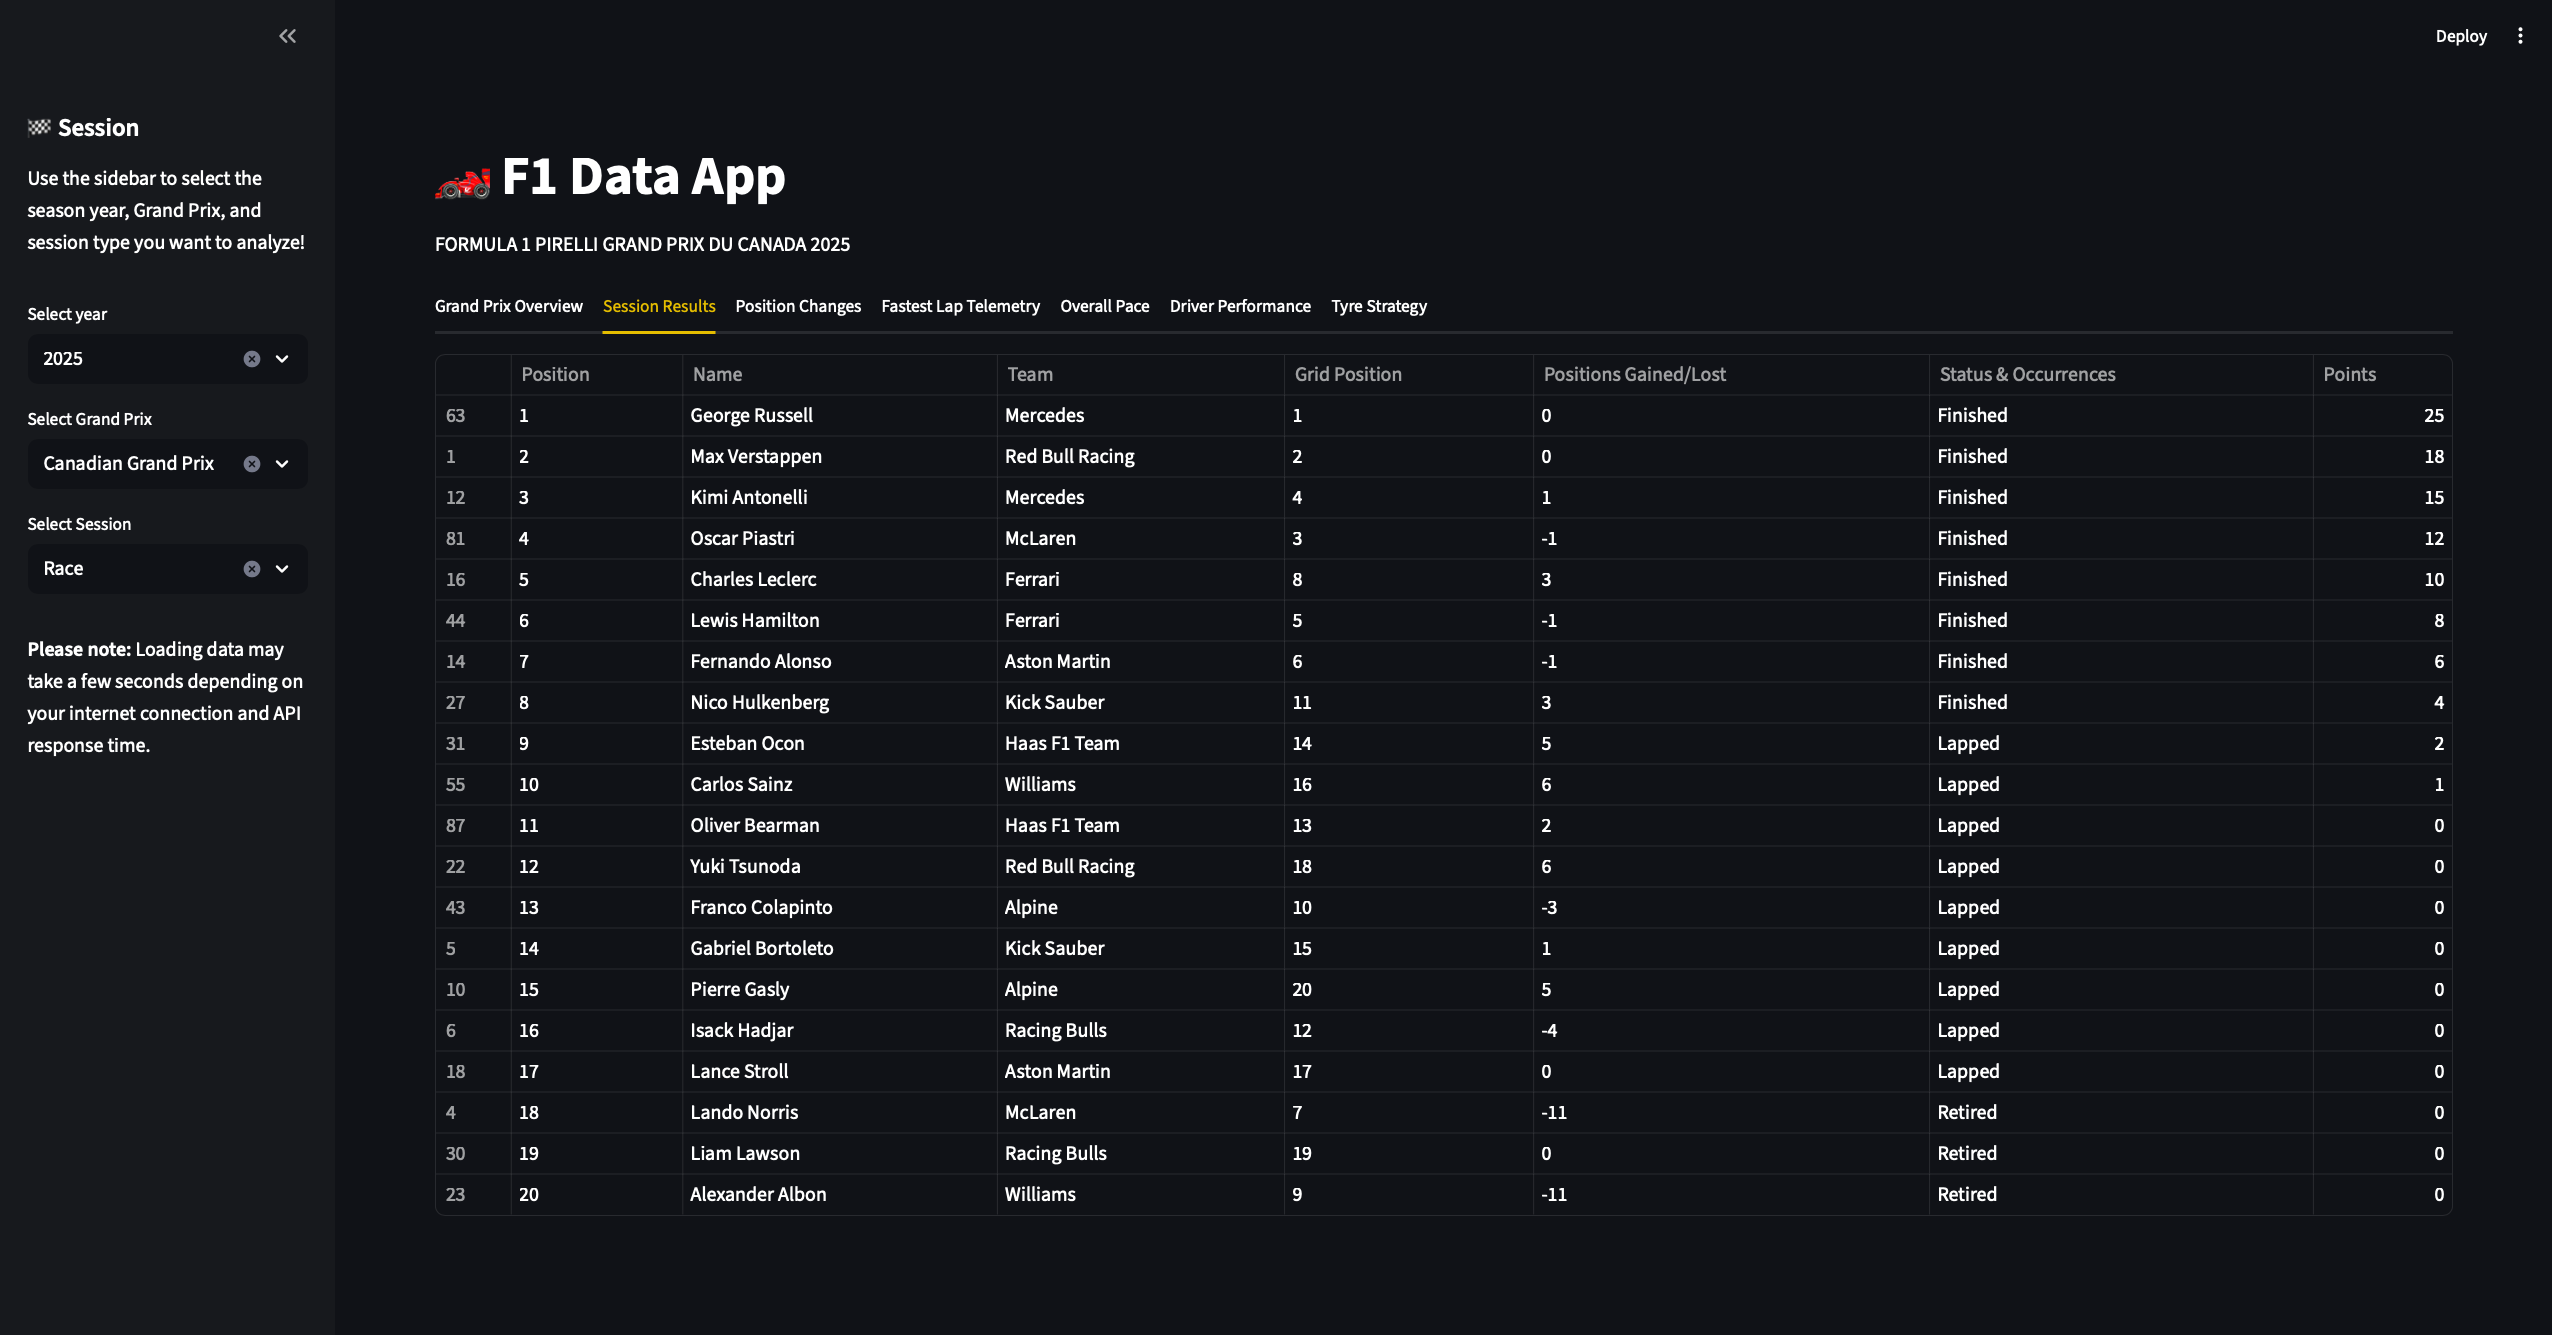The height and width of the screenshot is (1335, 2552).
Task: Click the Oscar Piastri cell
Action: (x=840, y=538)
